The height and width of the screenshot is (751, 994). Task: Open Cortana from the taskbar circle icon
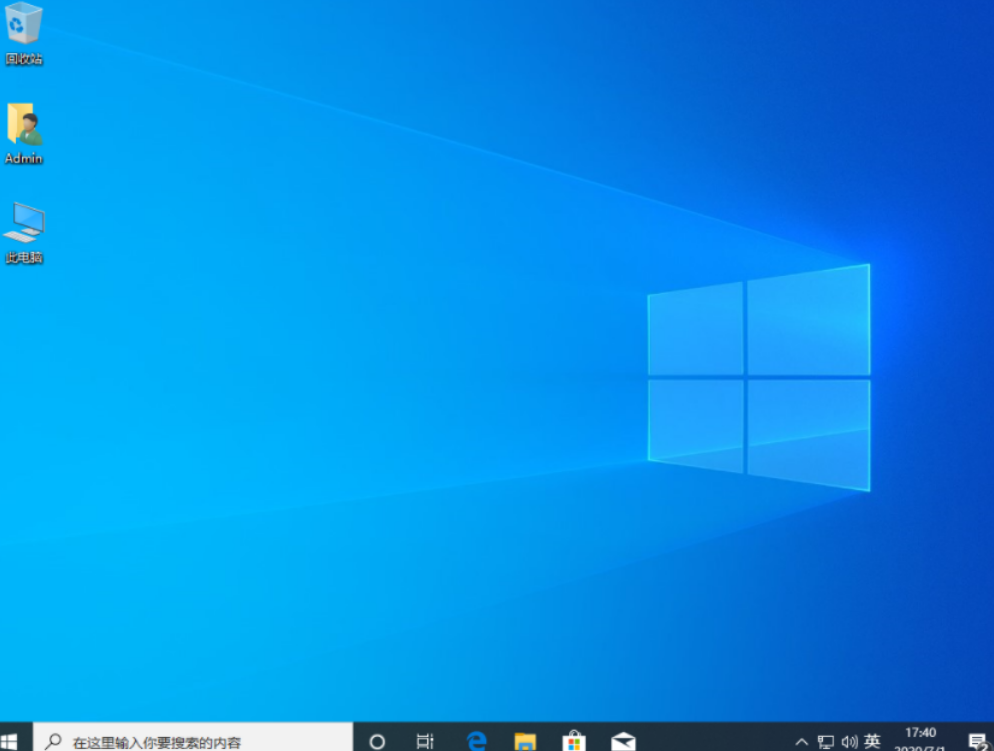click(x=377, y=741)
